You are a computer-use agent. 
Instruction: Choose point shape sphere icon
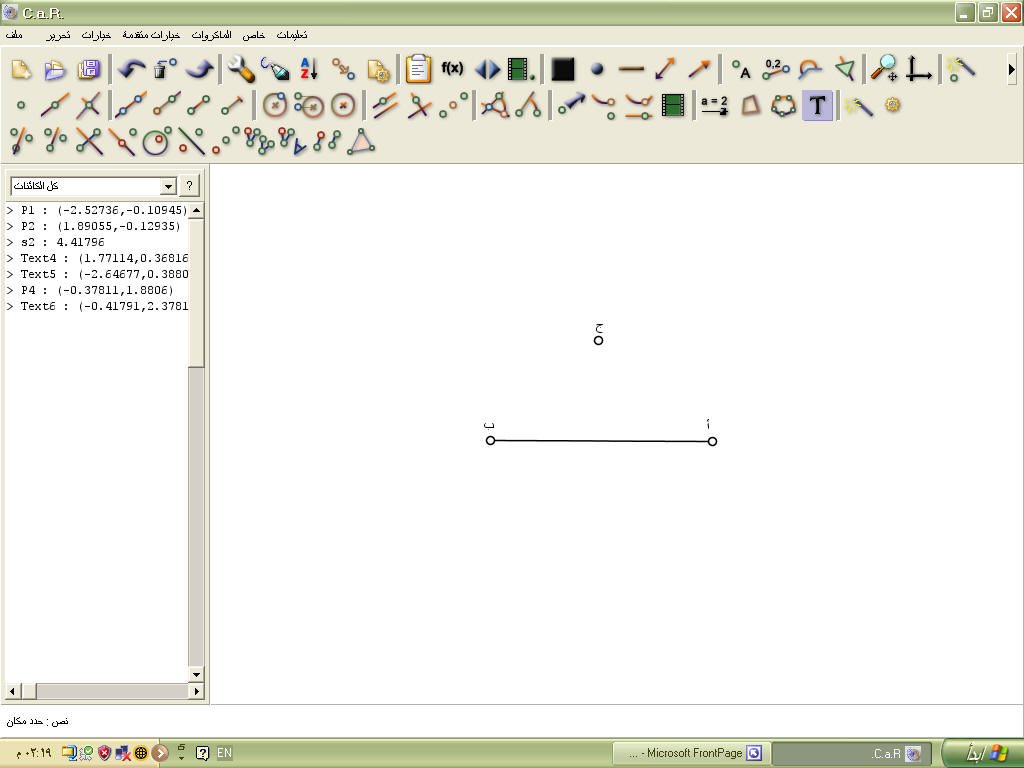pyautogui.click(x=597, y=69)
